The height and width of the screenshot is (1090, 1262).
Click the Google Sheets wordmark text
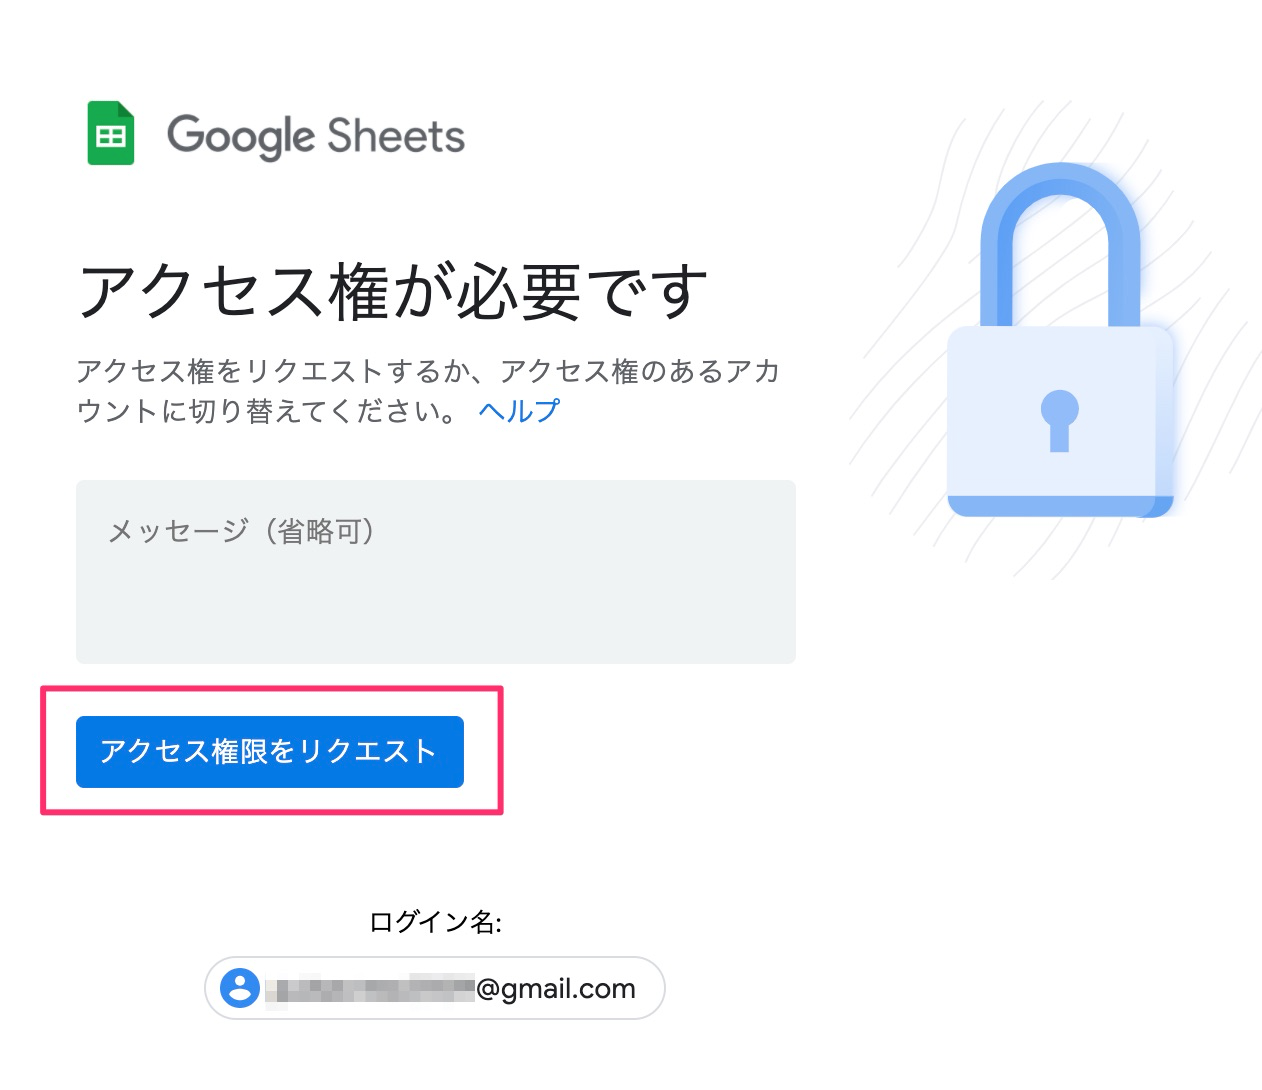(315, 136)
